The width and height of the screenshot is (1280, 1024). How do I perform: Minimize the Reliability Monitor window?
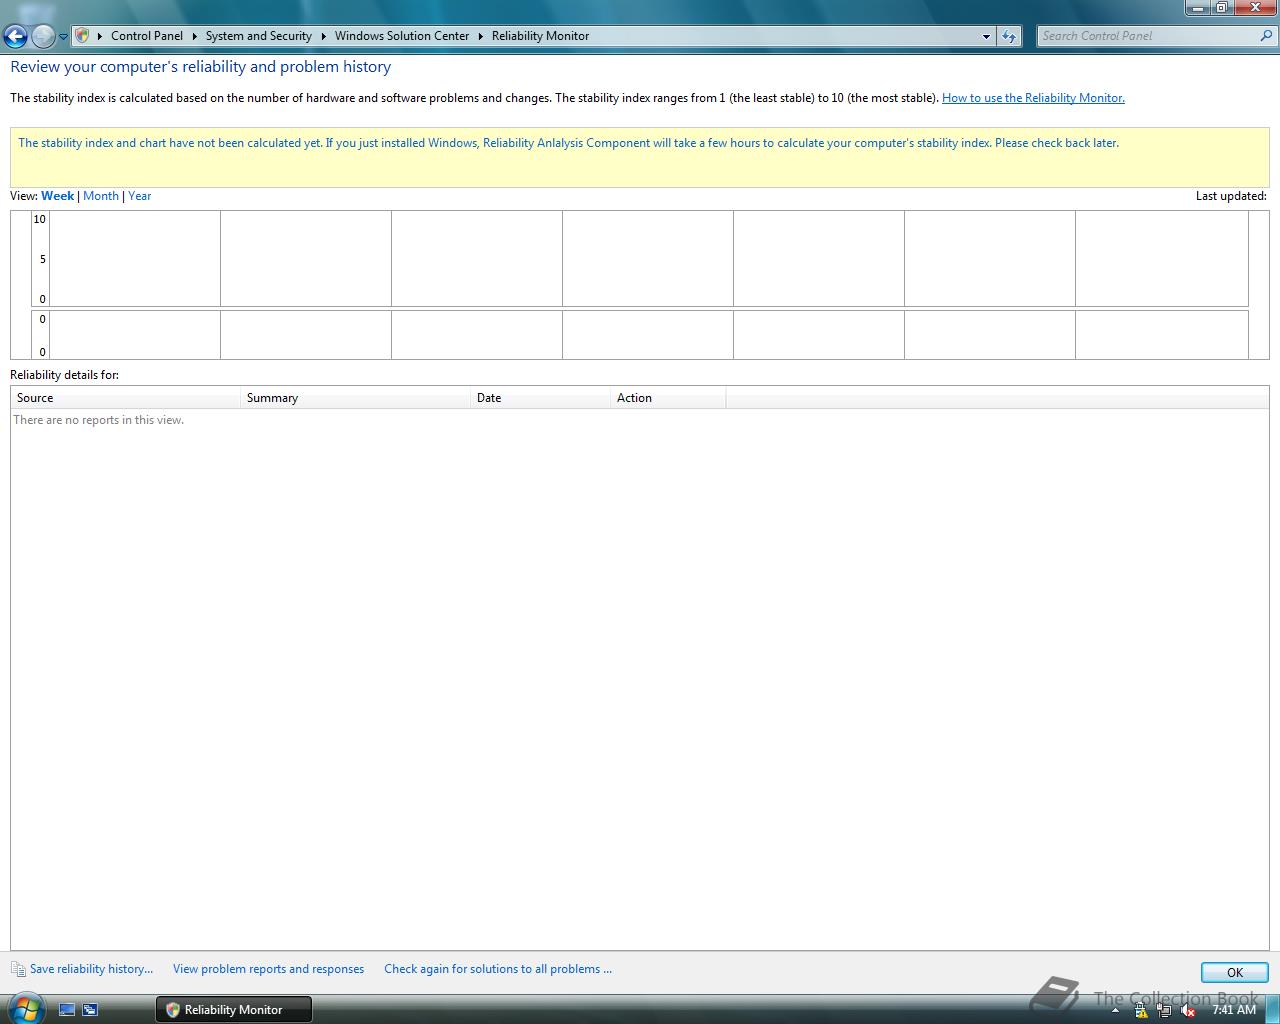[x=1198, y=7]
